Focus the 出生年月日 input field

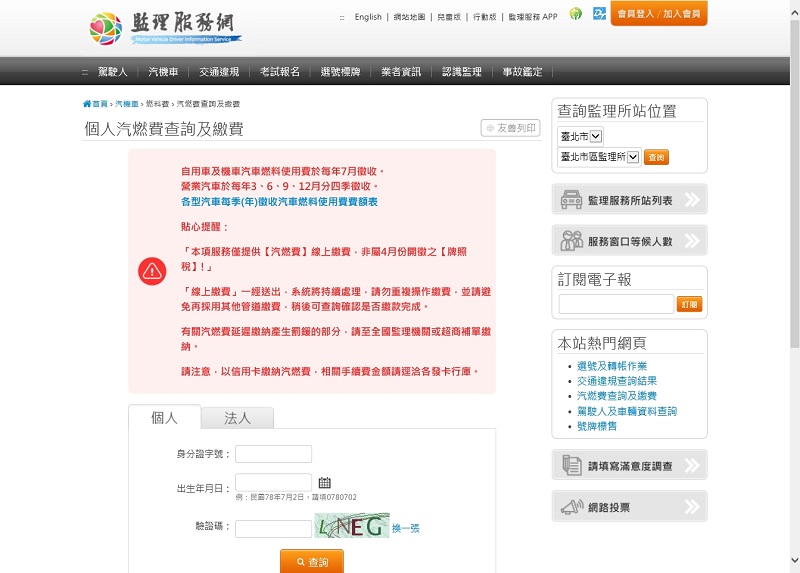(273, 482)
